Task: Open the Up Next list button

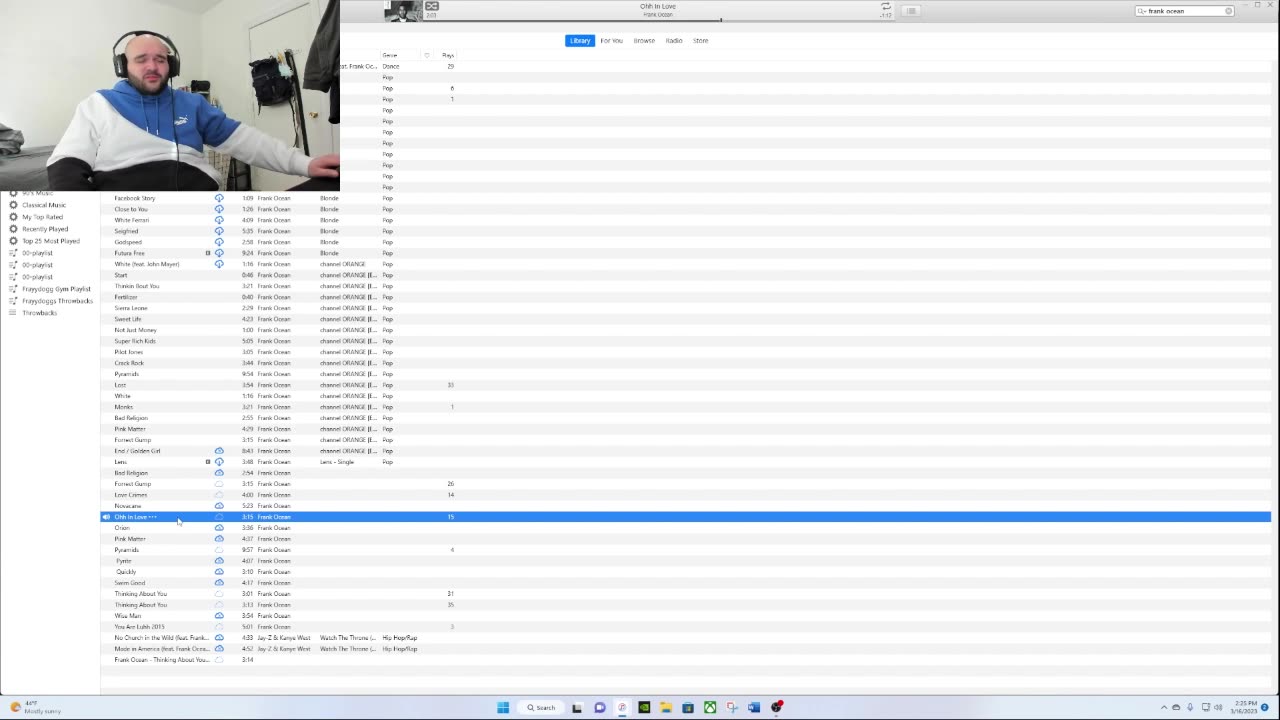Action: pos(910,11)
